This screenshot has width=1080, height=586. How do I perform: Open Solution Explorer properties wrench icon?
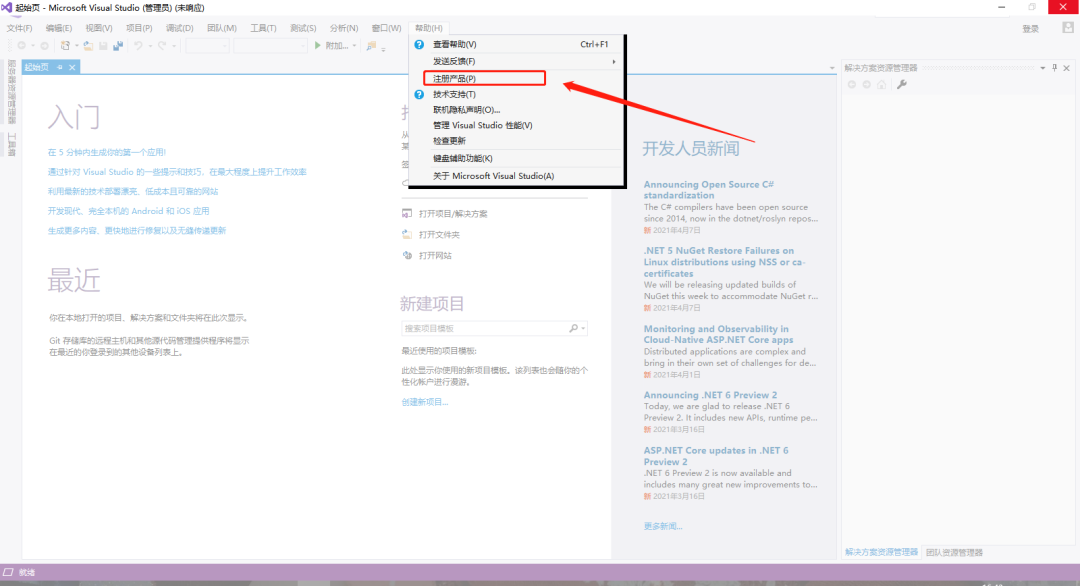click(x=902, y=84)
